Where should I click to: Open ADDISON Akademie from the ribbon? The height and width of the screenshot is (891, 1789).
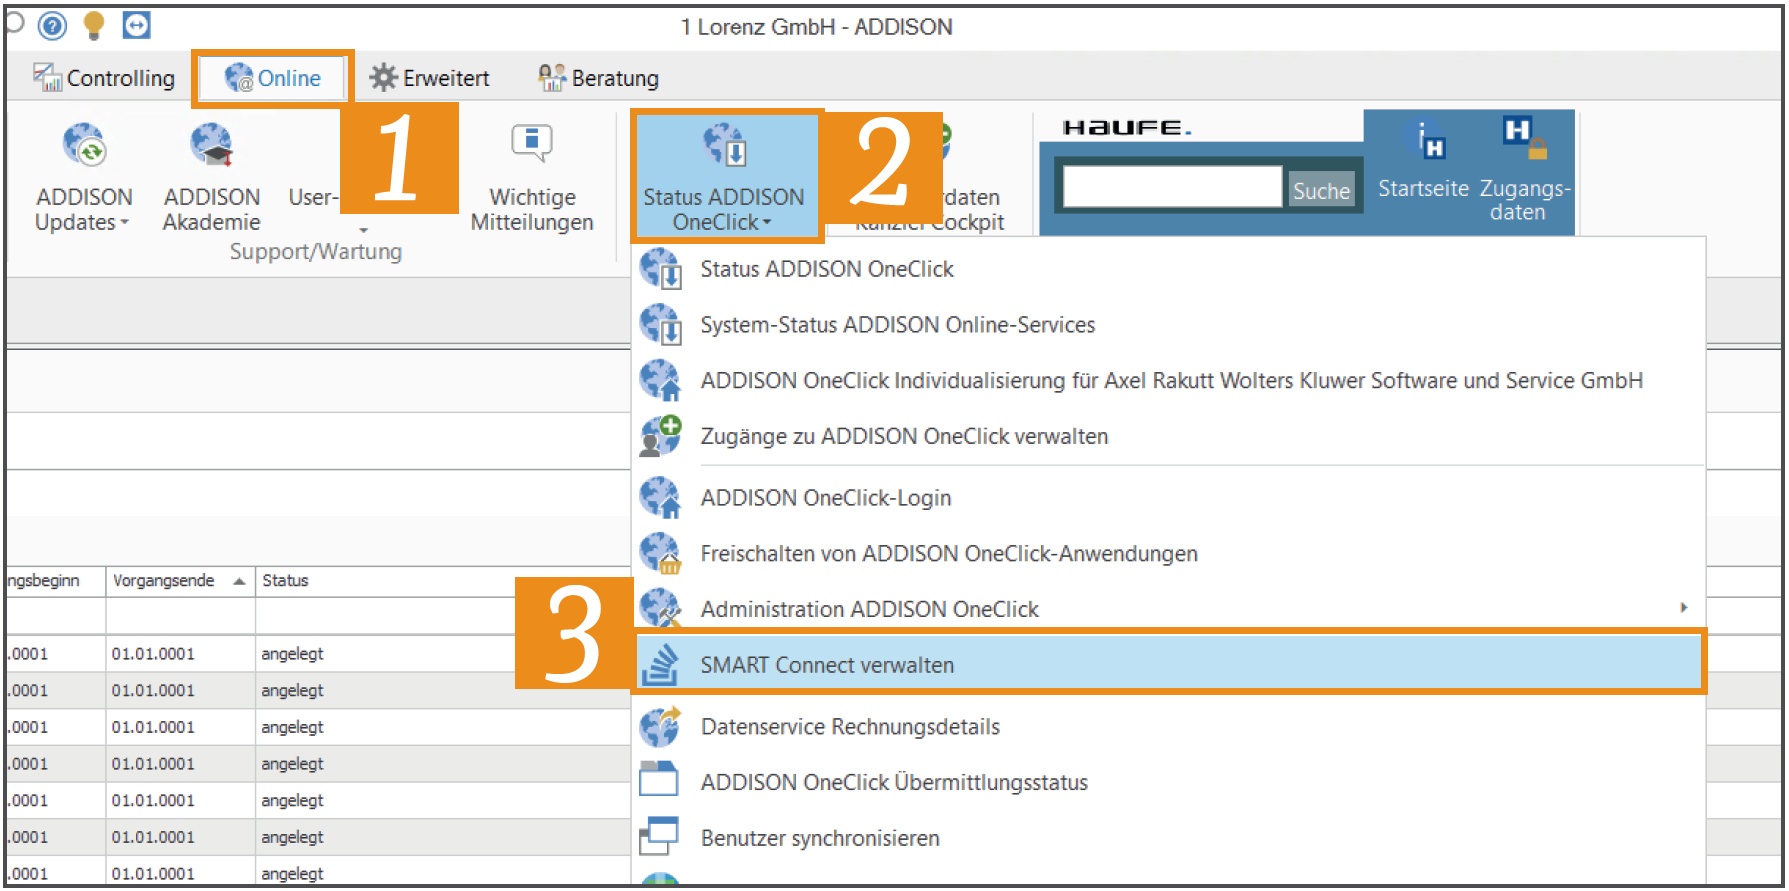(x=212, y=177)
